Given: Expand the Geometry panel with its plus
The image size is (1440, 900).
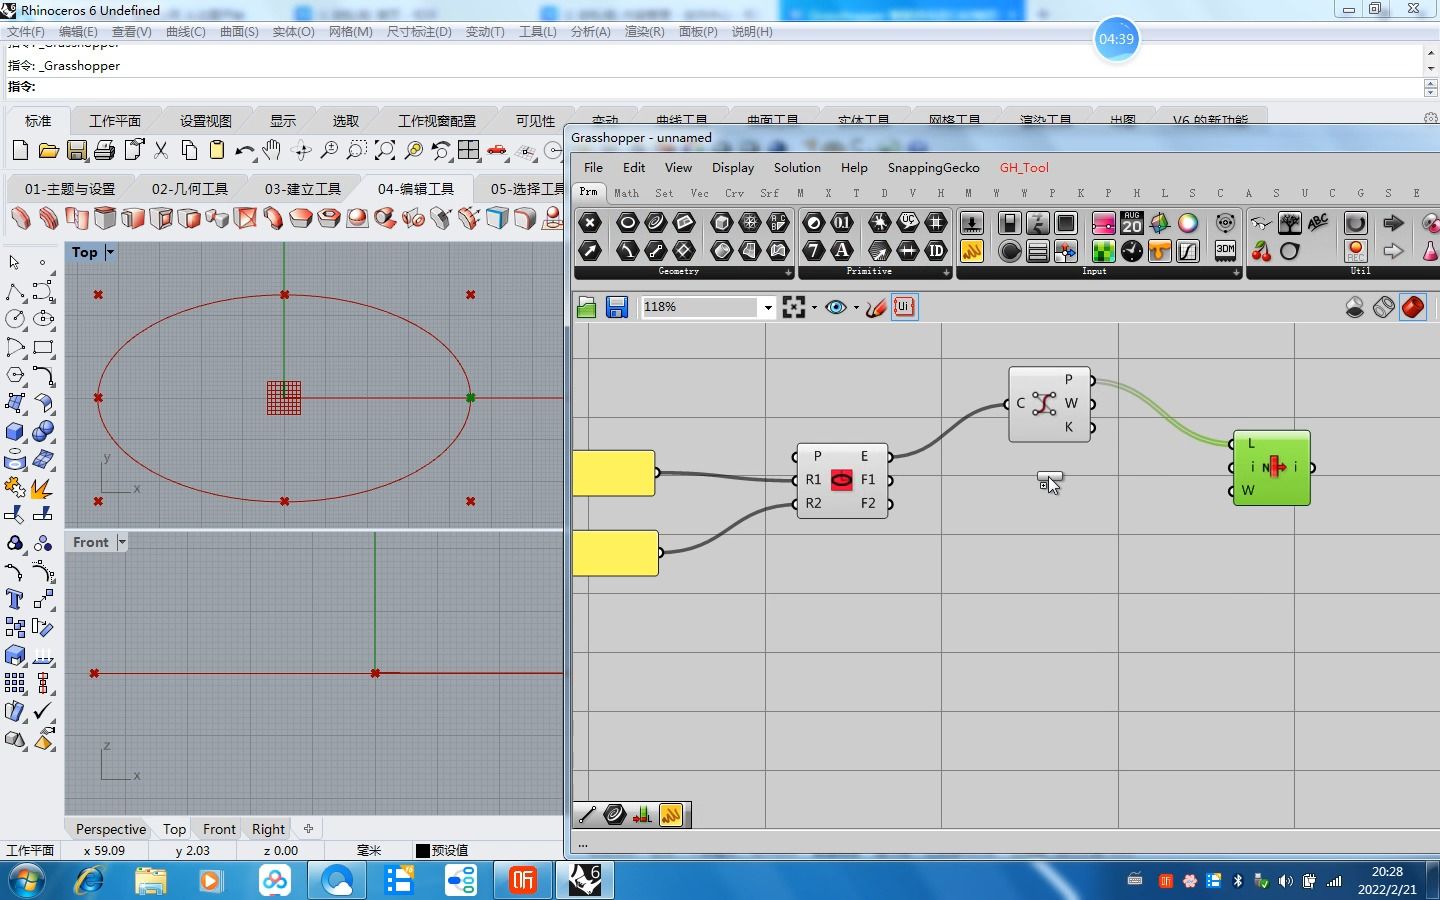Looking at the screenshot, I should point(788,272).
